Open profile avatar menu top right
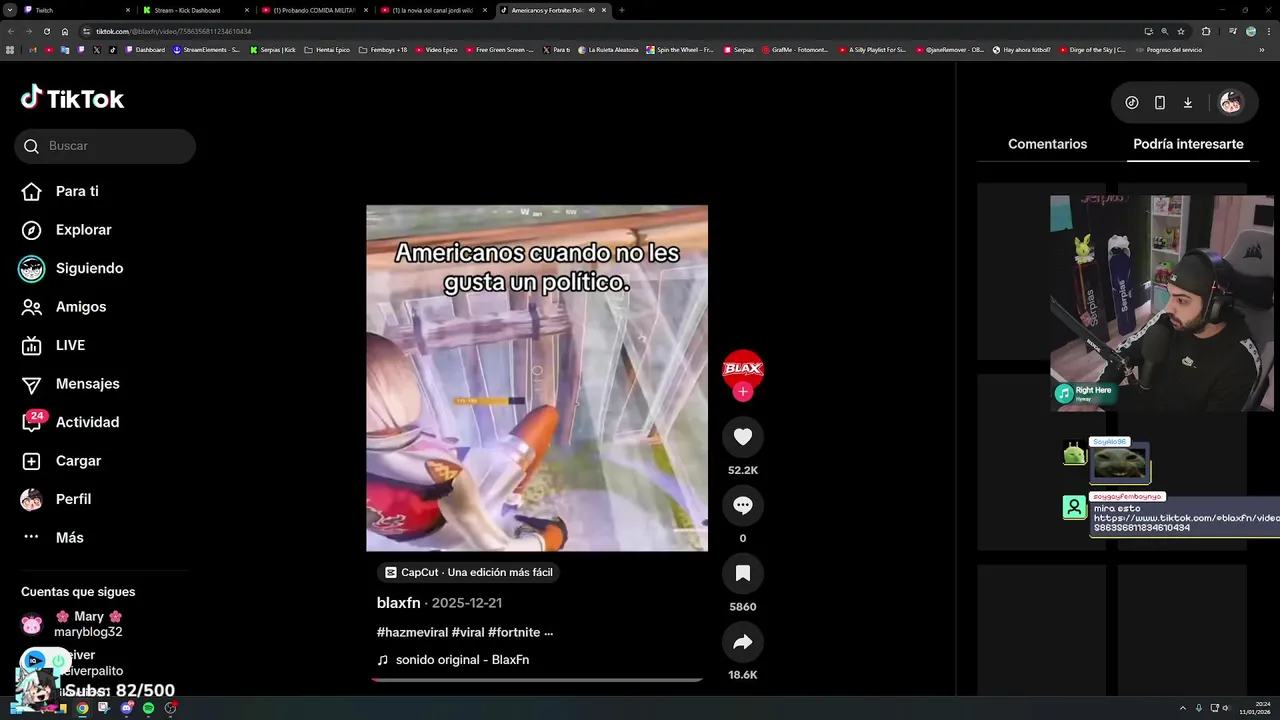 pos(1231,102)
